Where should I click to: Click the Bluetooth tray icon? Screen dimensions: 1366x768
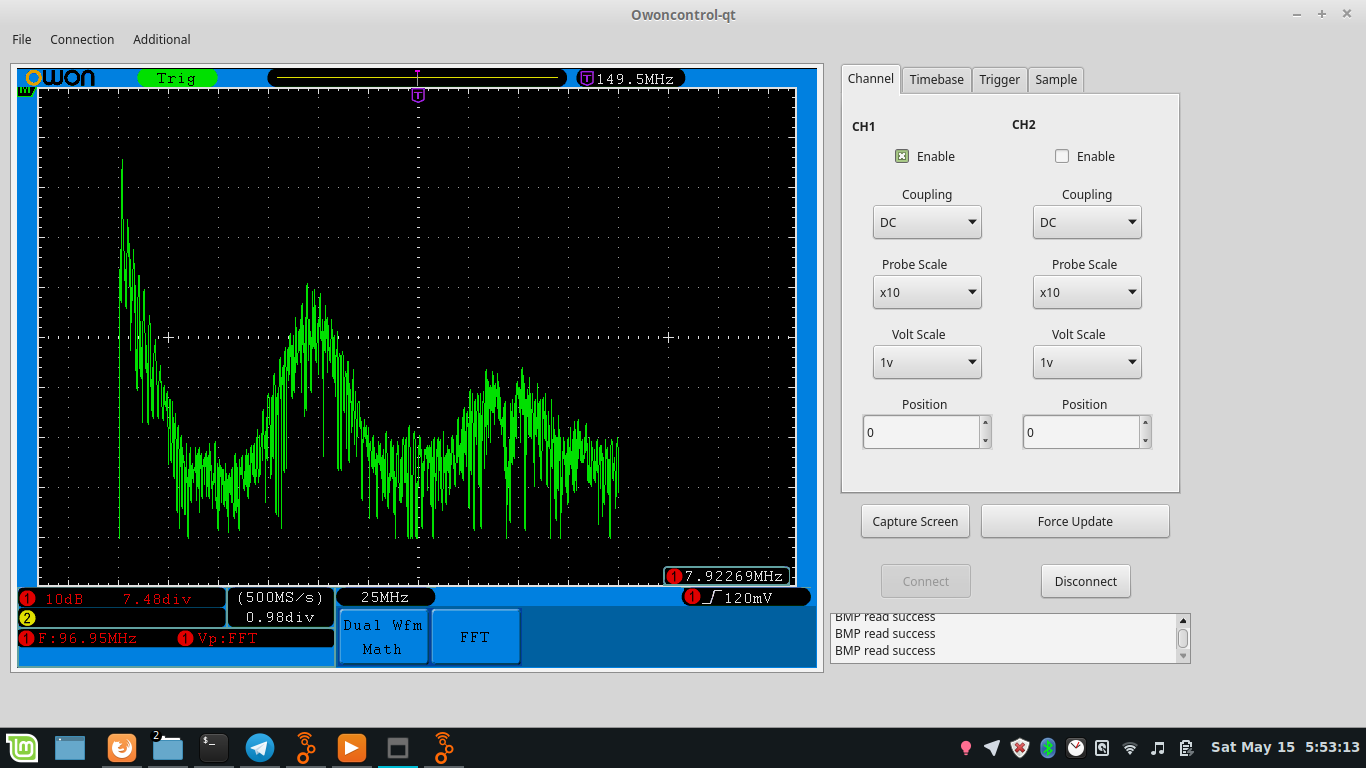[x=1048, y=747]
